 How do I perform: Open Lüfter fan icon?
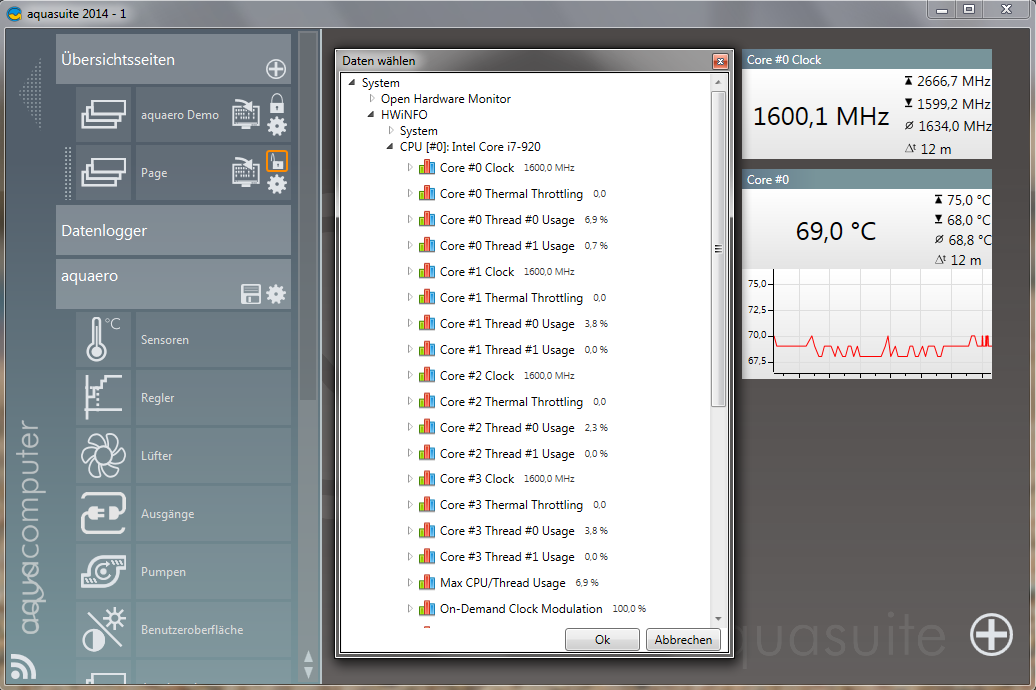(x=103, y=455)
